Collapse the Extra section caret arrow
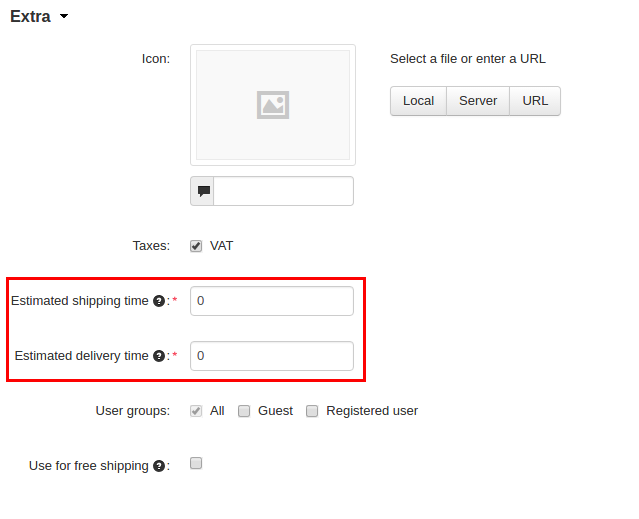This screenshot has width=639, height=519. pyautogui.click(x=64, y=16)
